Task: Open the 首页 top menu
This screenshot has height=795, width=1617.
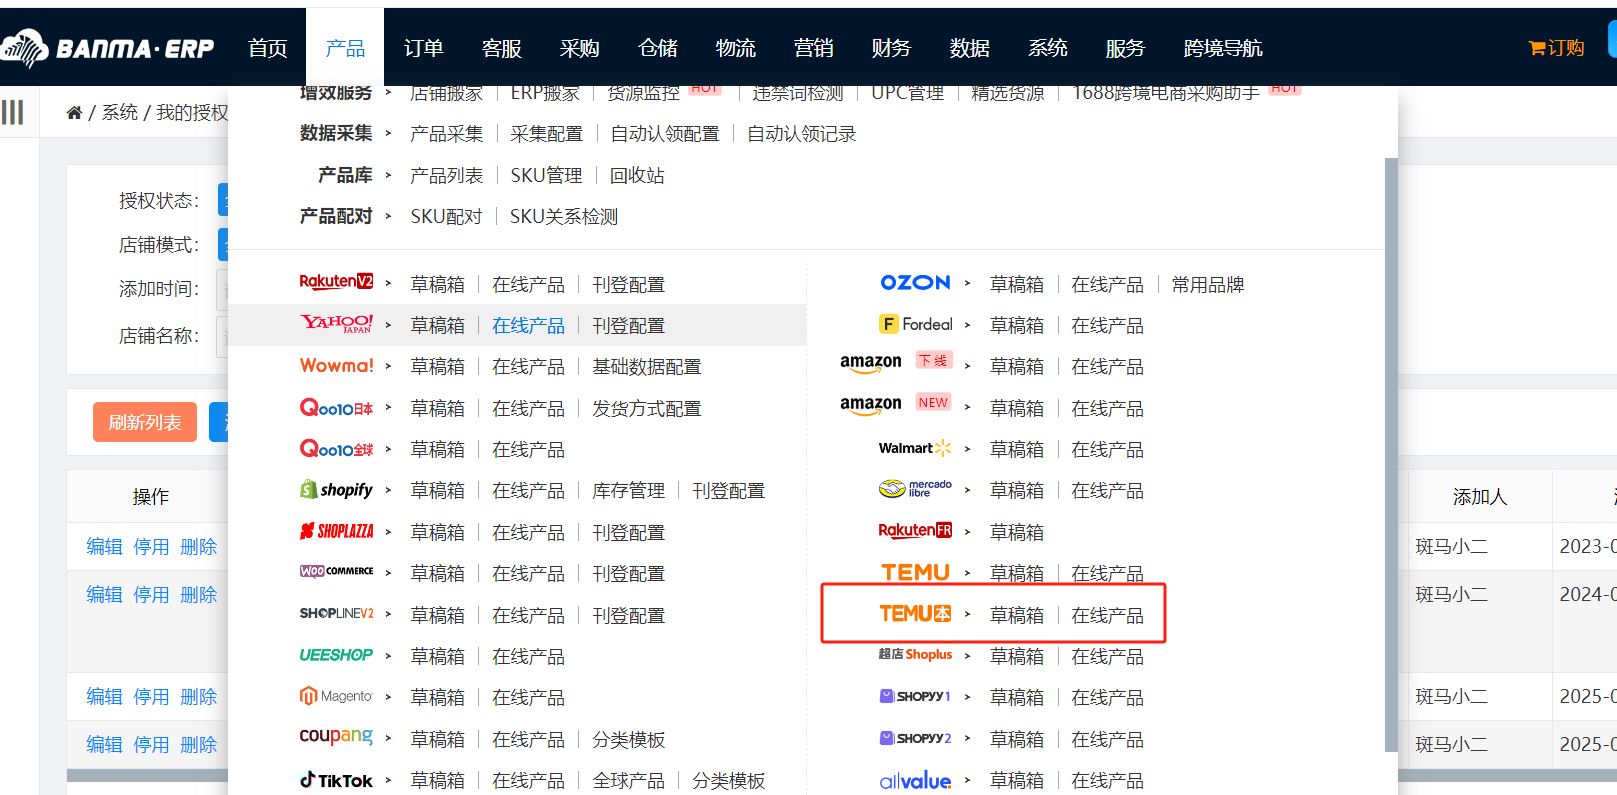Action: tap(268, 48)
